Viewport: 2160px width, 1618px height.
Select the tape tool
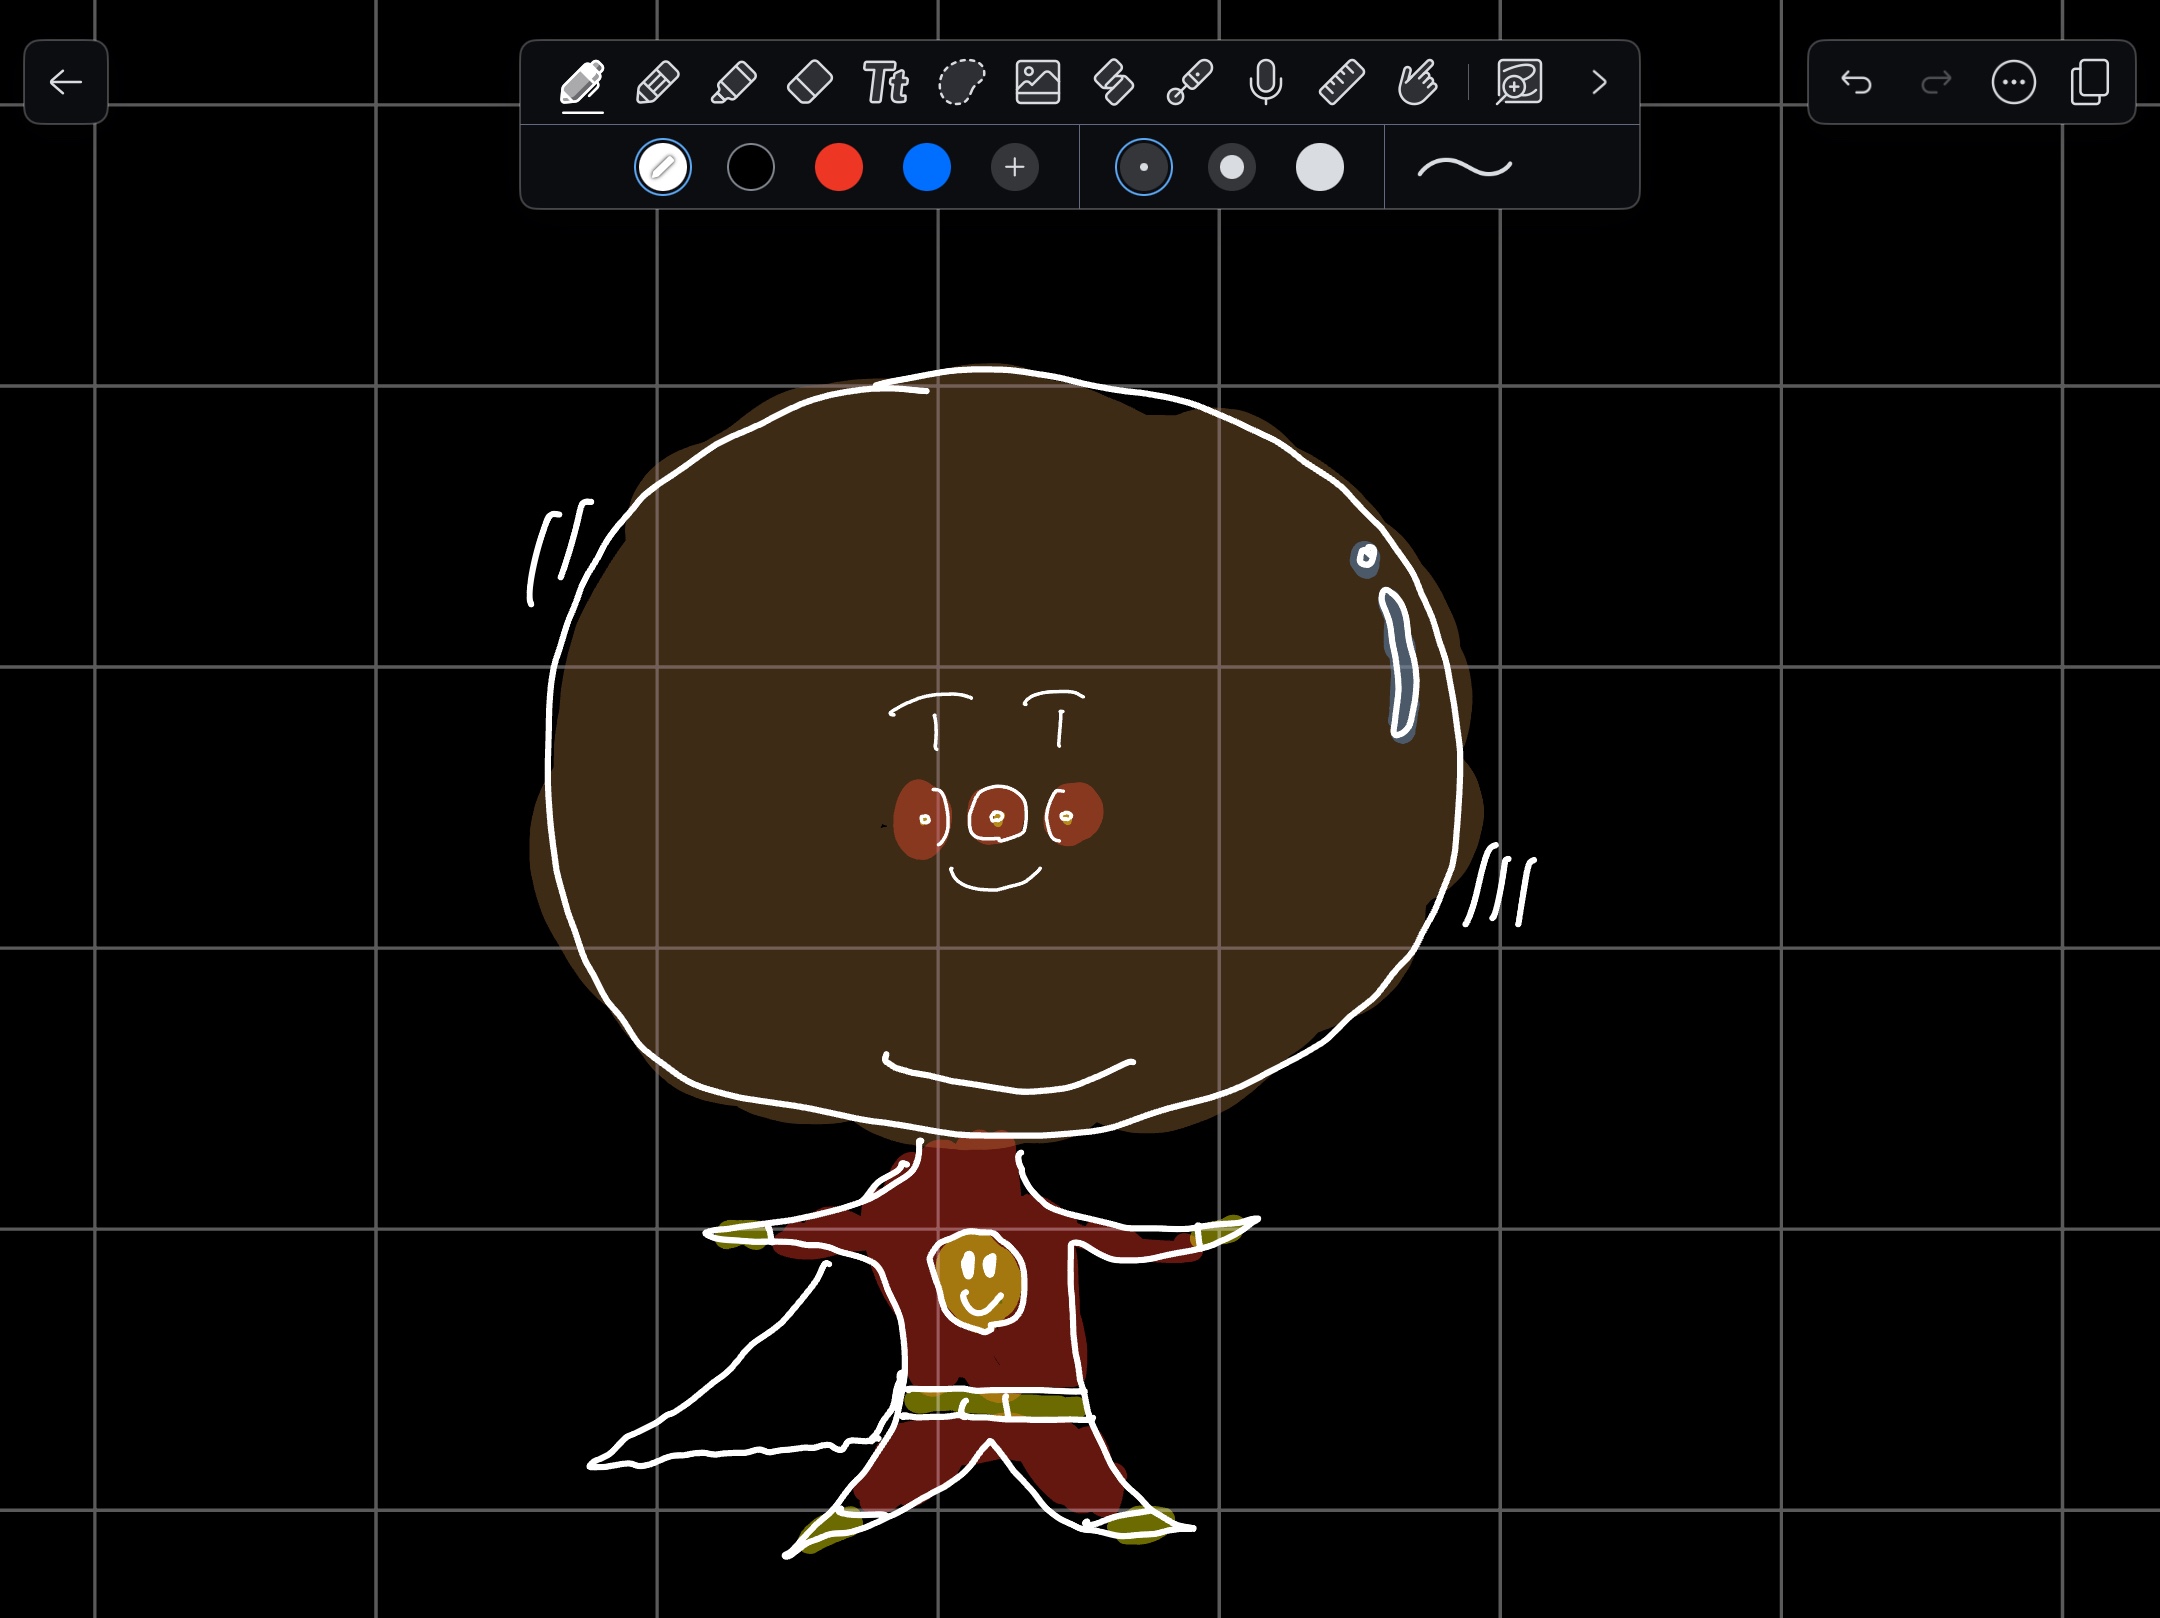coord(1114,82)
